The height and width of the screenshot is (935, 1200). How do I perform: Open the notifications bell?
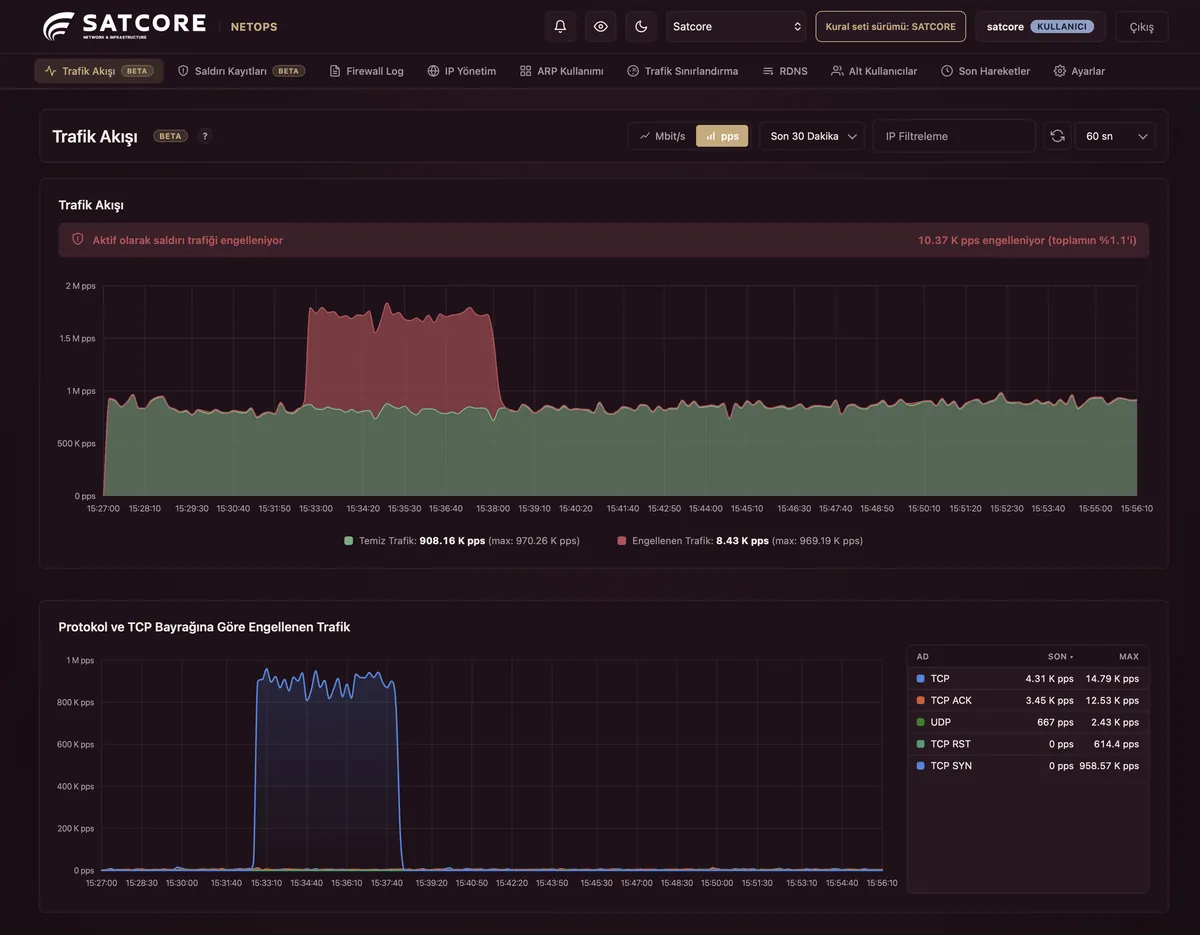[560, 27]
